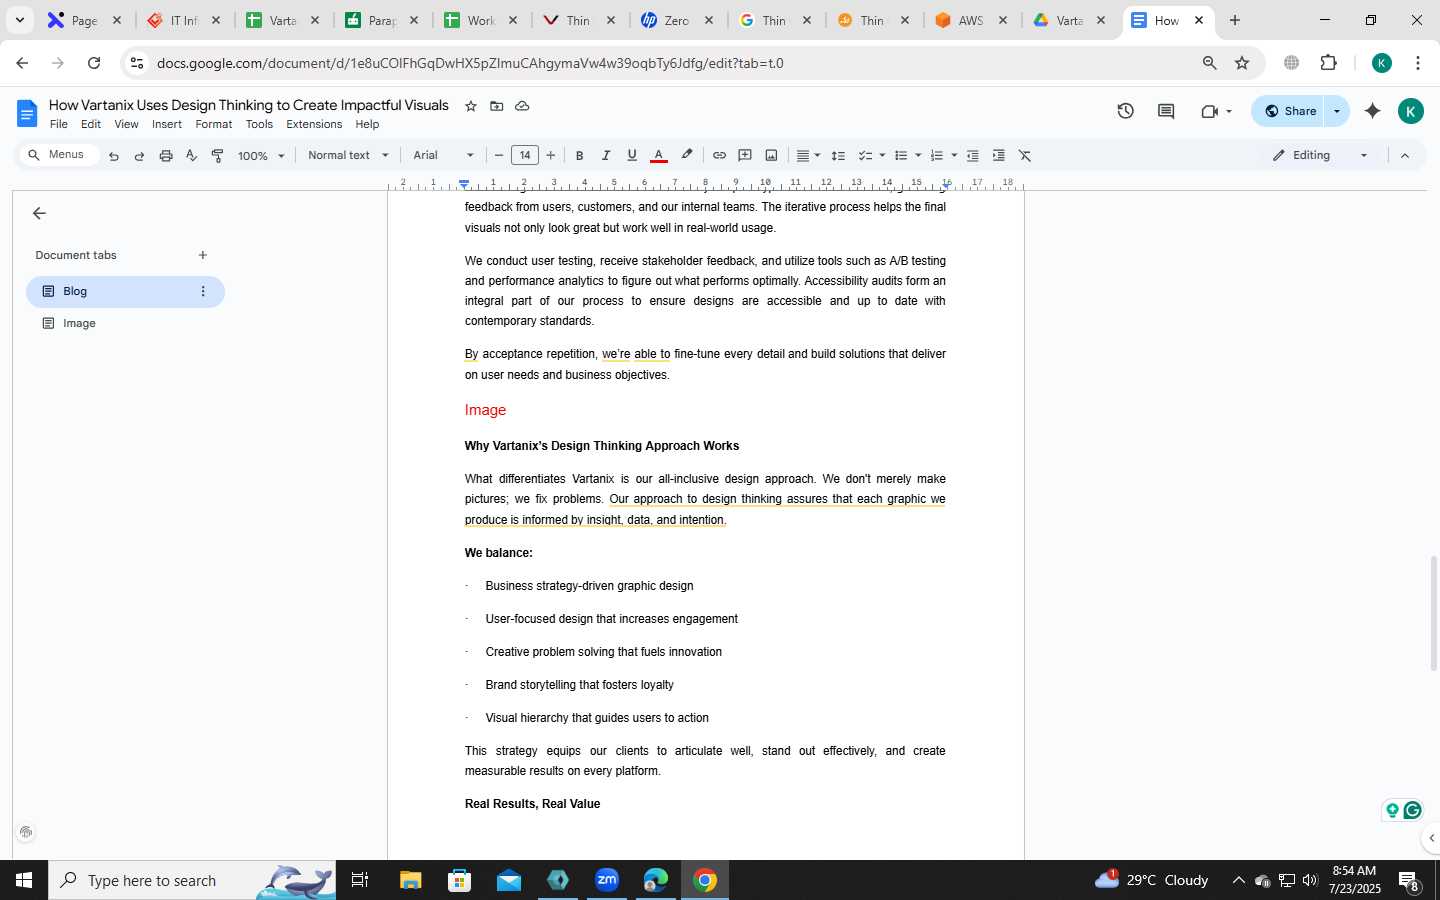Screen dimensions: 1440x900
Task: Run spelling and grammar check
Action: 191,156
